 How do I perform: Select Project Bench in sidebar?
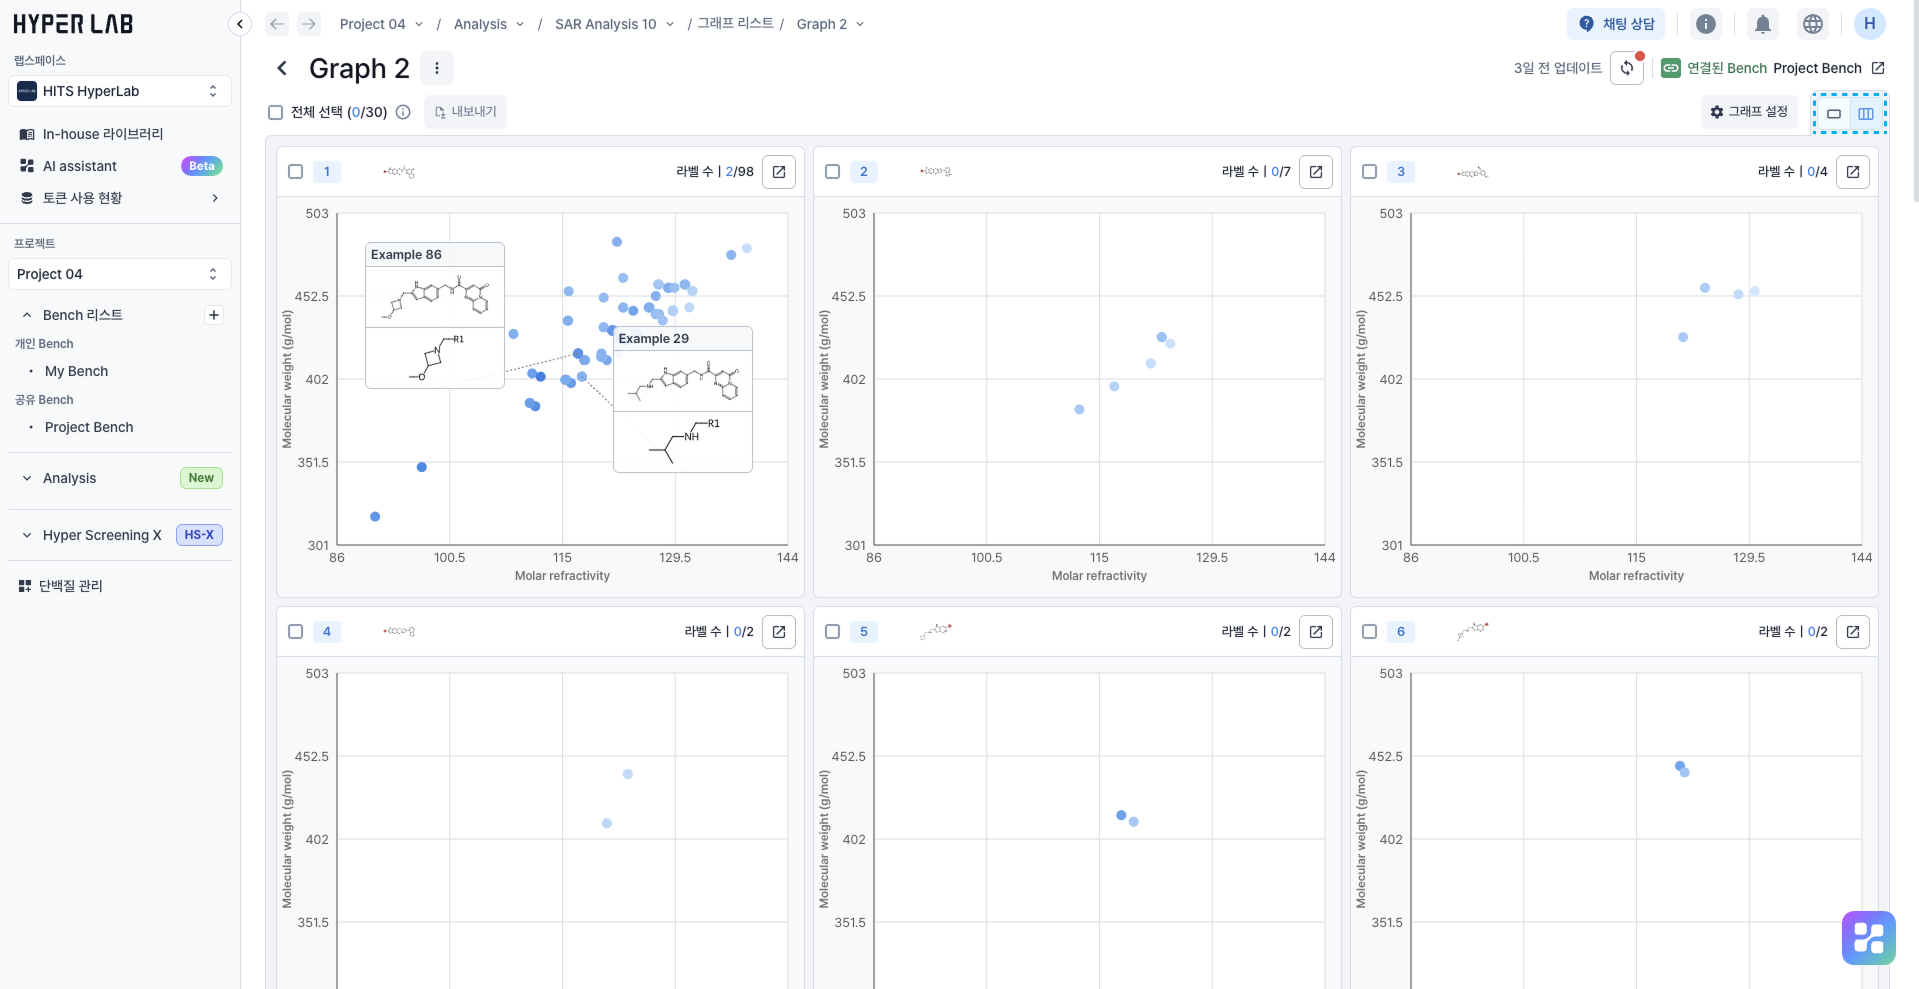(89, 427)
